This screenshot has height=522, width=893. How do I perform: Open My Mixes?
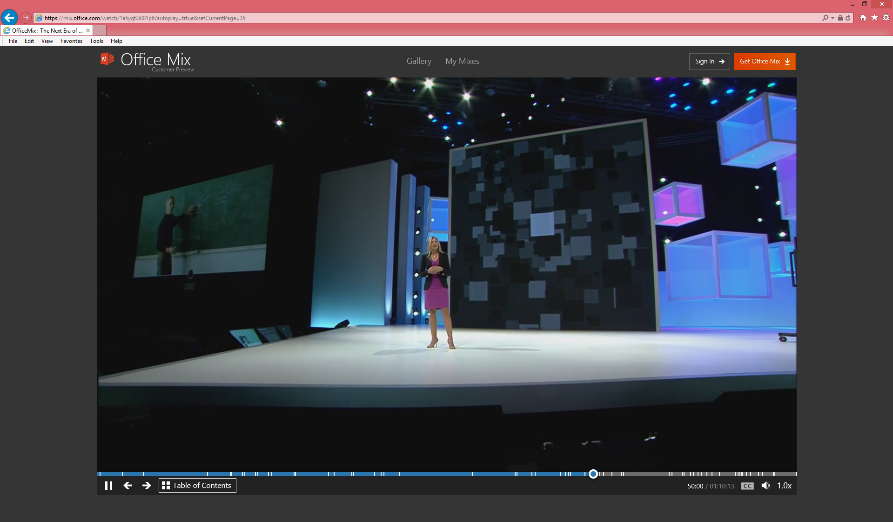pyautogui.click(x=462, y=62)
